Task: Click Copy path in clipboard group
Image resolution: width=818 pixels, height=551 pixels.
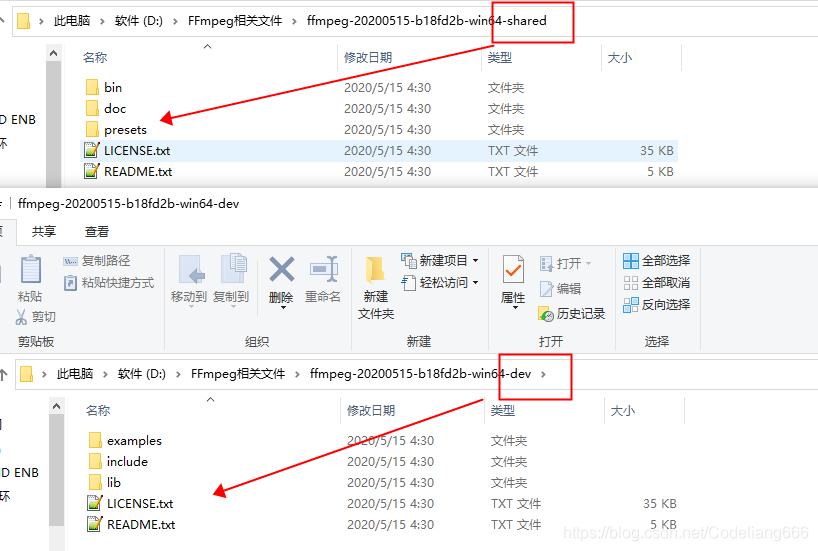Action: [x=97, y=260]
